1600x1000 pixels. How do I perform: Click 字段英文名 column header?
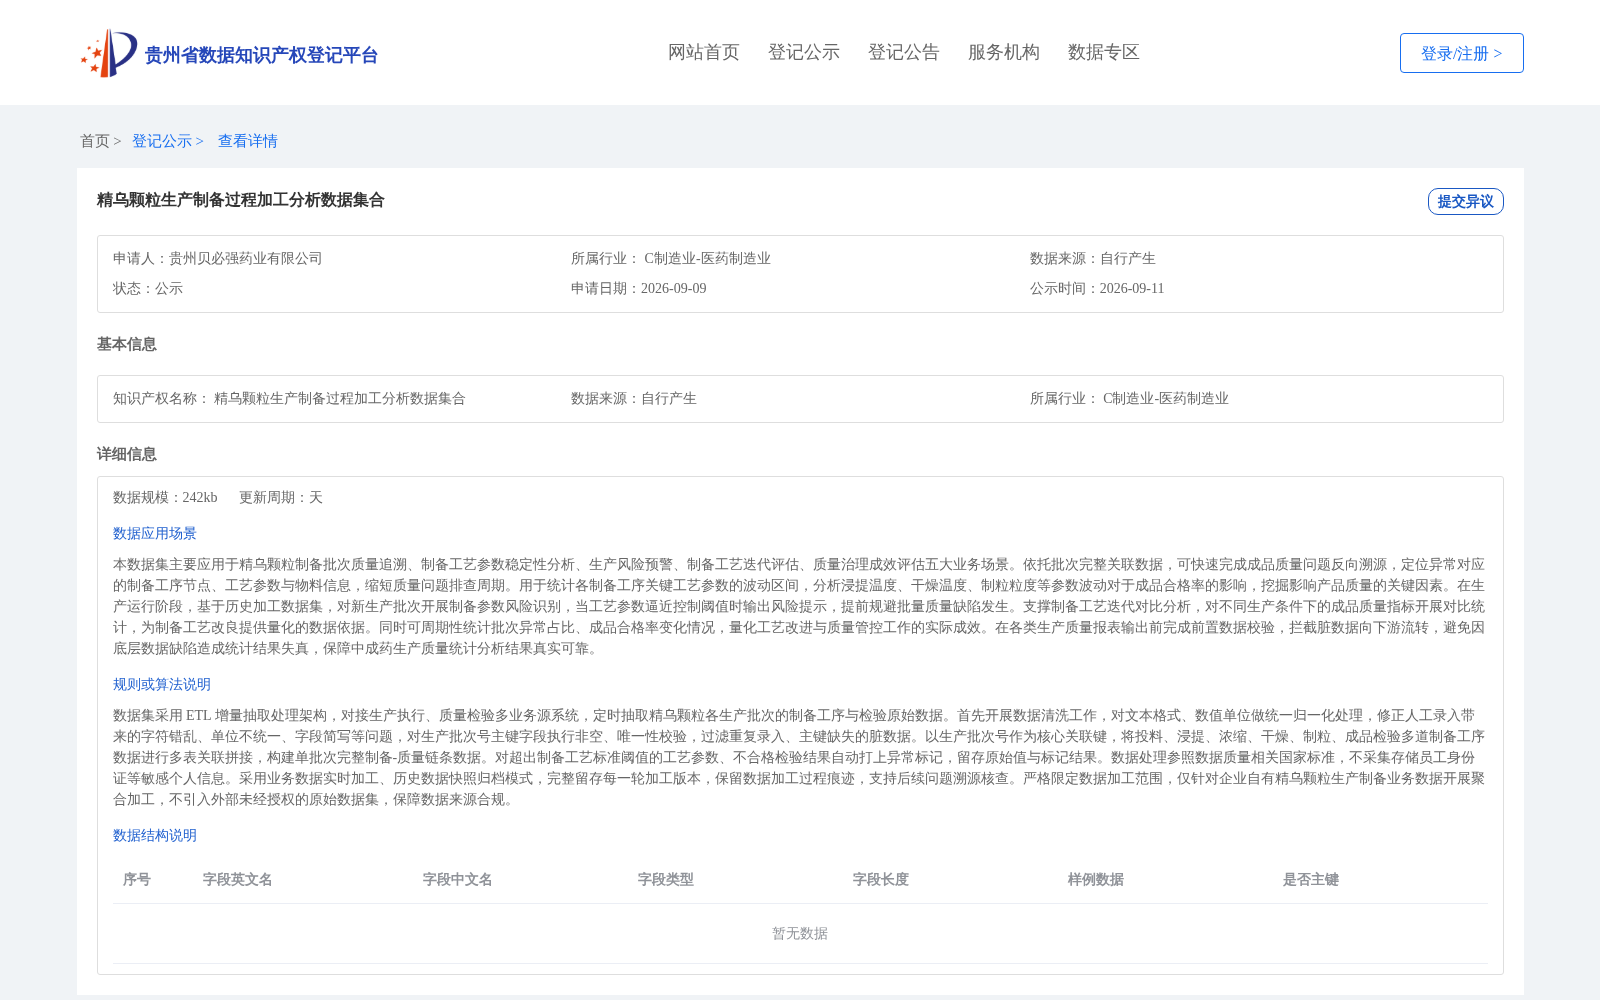tap(238, 879)
